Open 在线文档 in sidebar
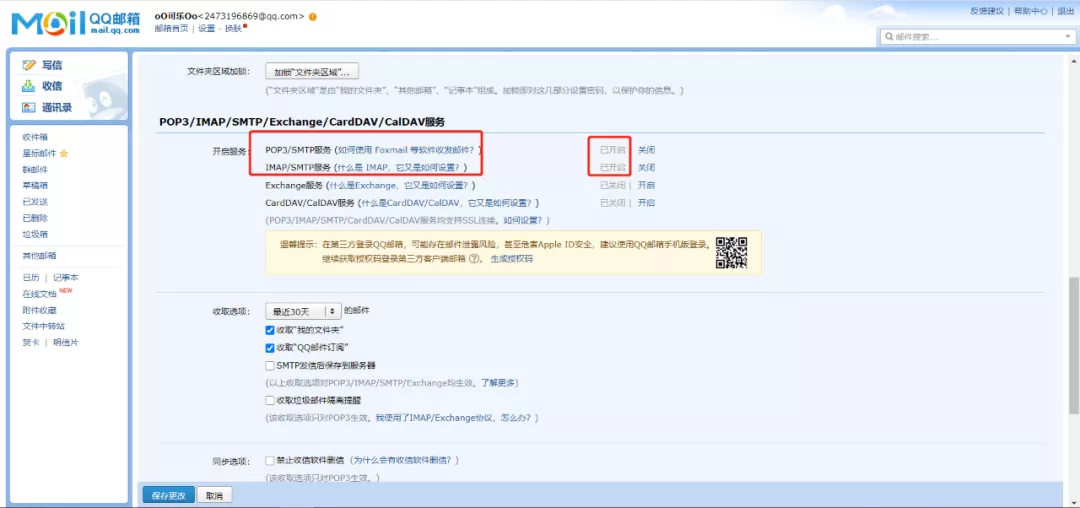Screen dimensions: 1080x508 [39, 294]
